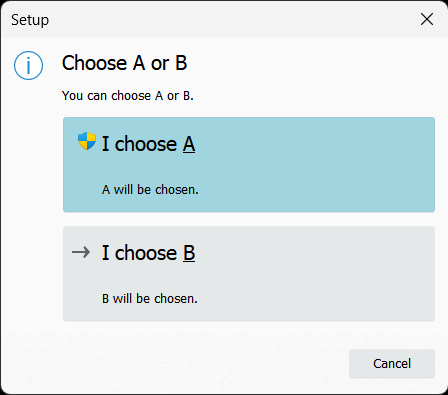Click the Cancel button
The height and width of the screenshot is (395, 448).
392,363
